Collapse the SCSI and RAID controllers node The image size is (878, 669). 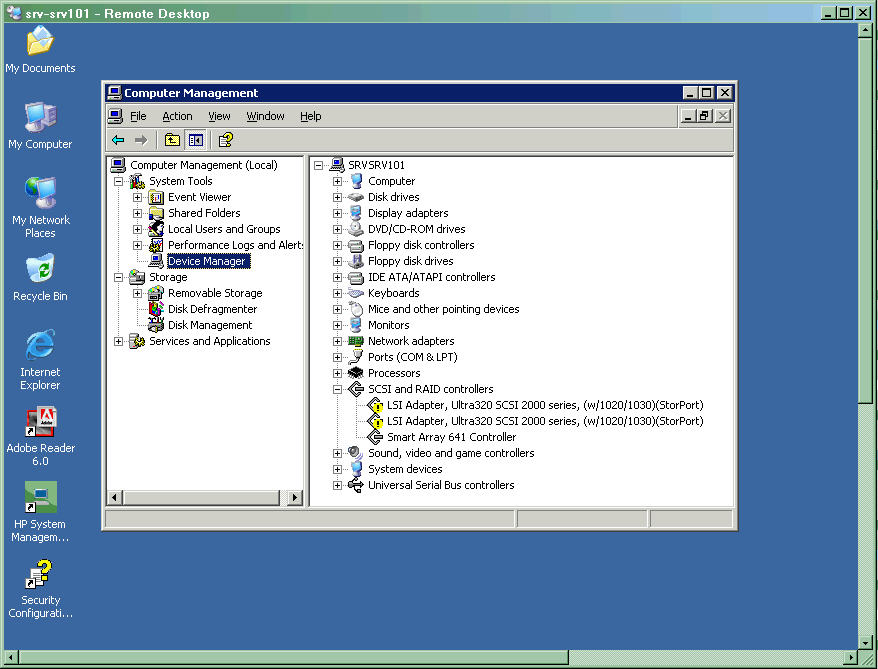point(338,389)
